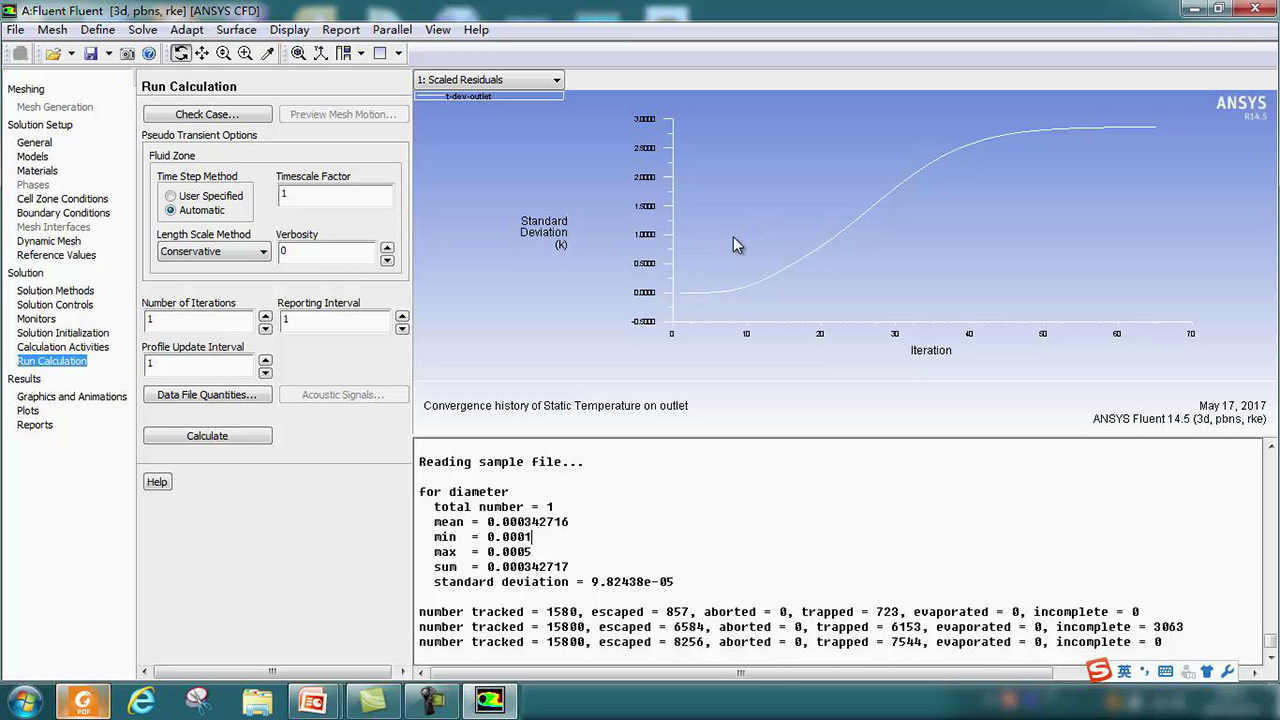Click the input bar wrench settings icon
The height and width of the screenshot is (720, 1280).
pyautogui.click(x=1228, y=672)
